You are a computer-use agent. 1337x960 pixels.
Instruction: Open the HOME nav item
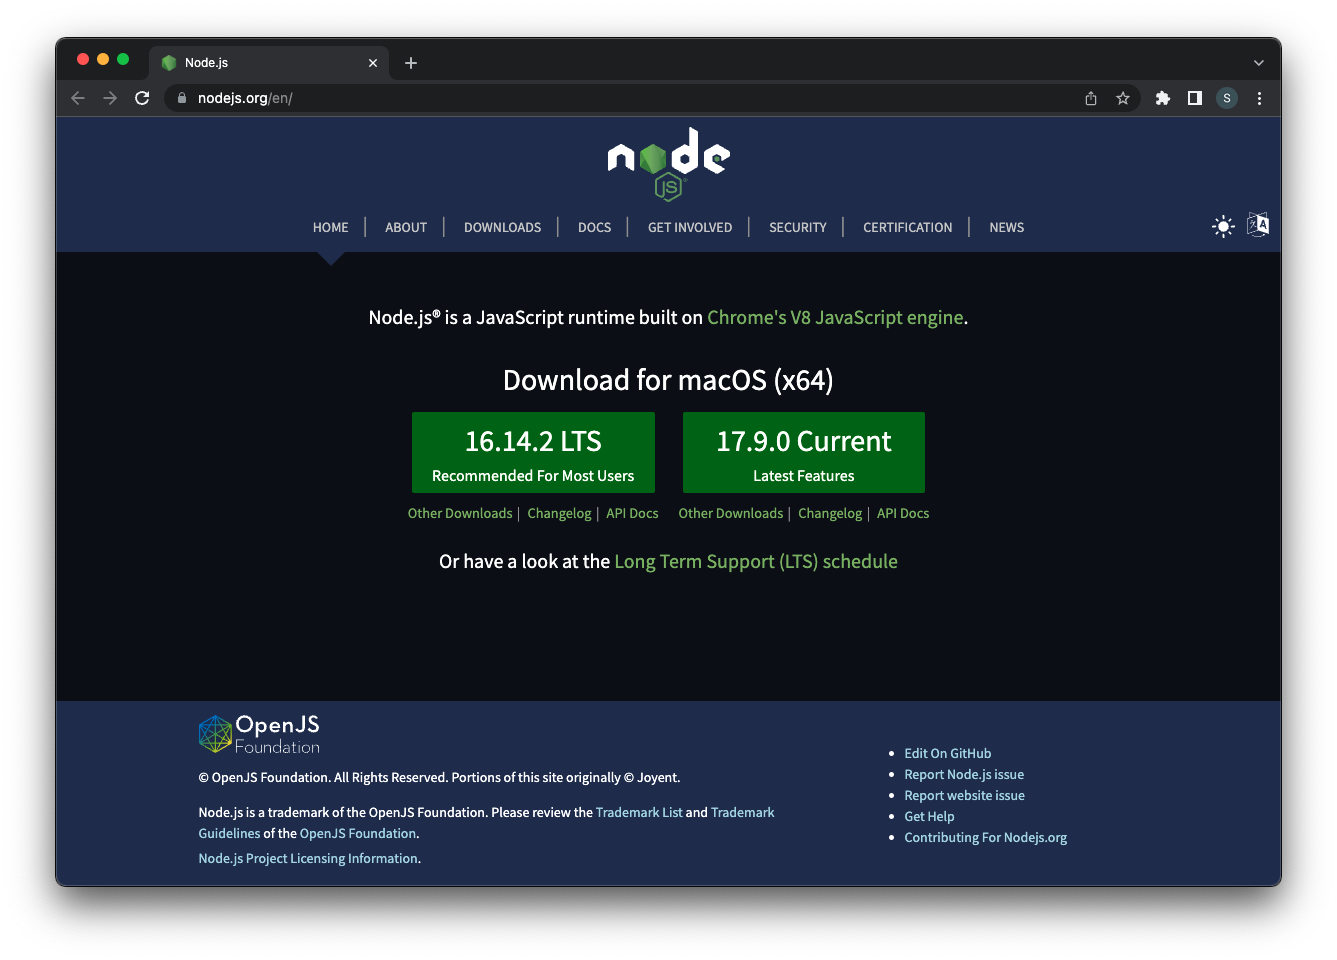coord(331,228)
